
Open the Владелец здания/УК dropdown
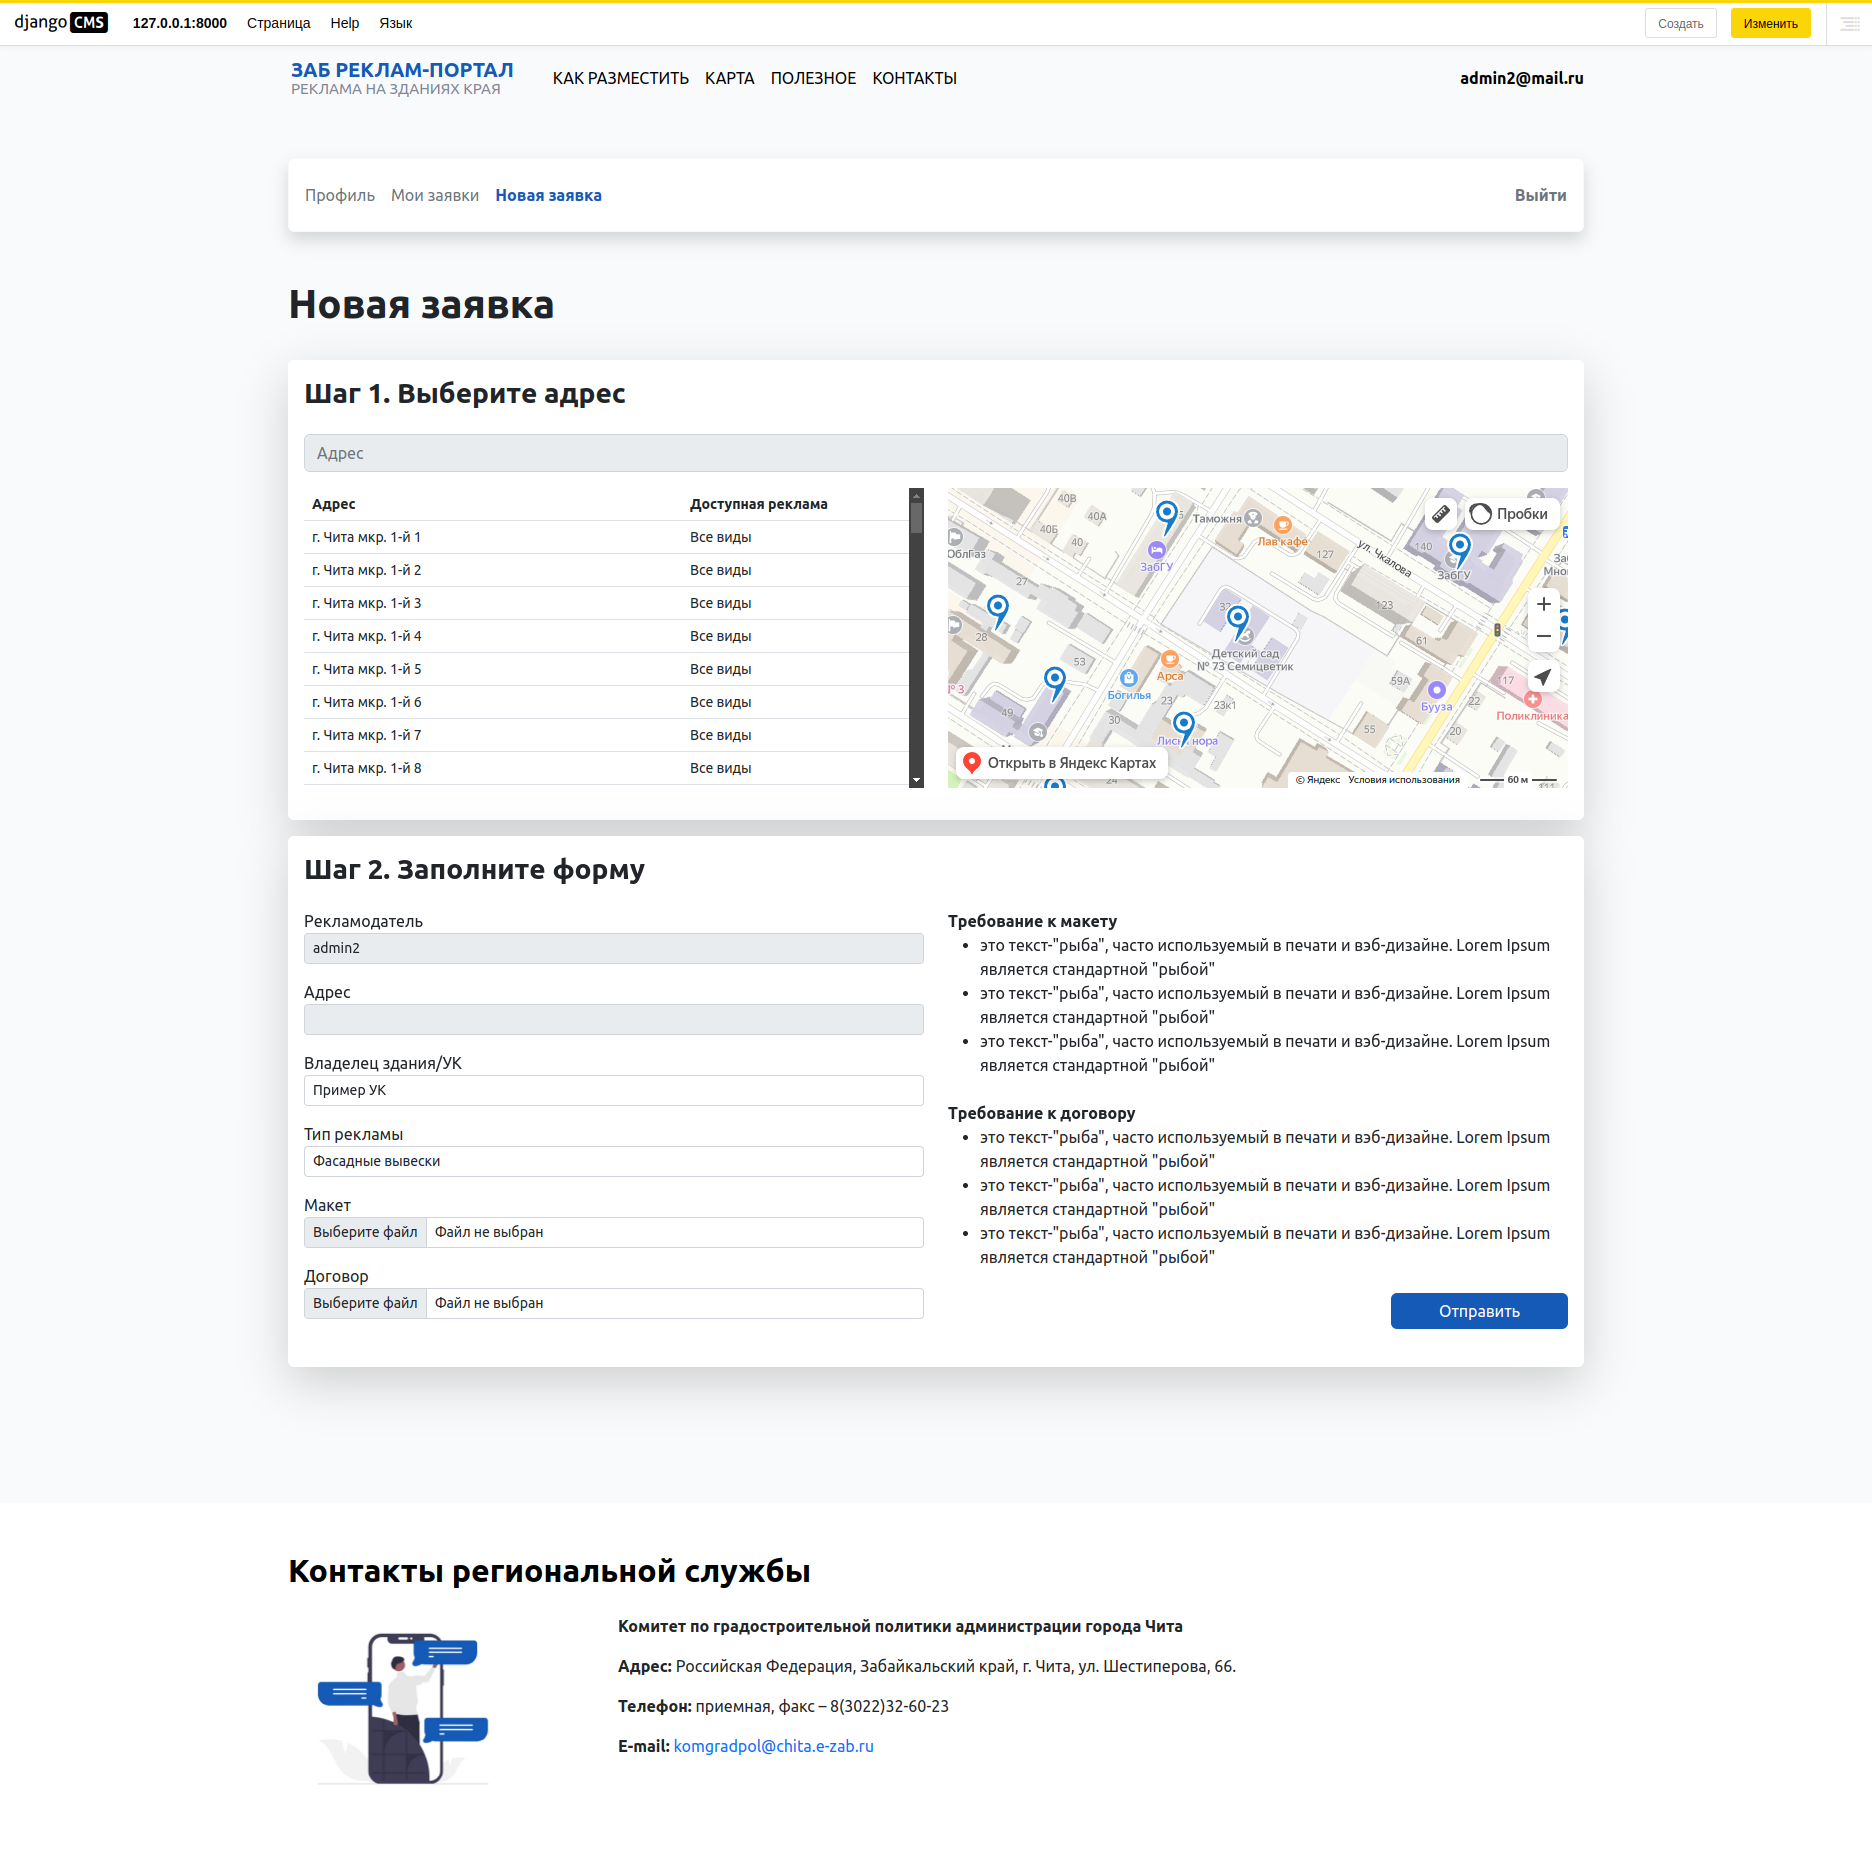(x=614, y=1090)
